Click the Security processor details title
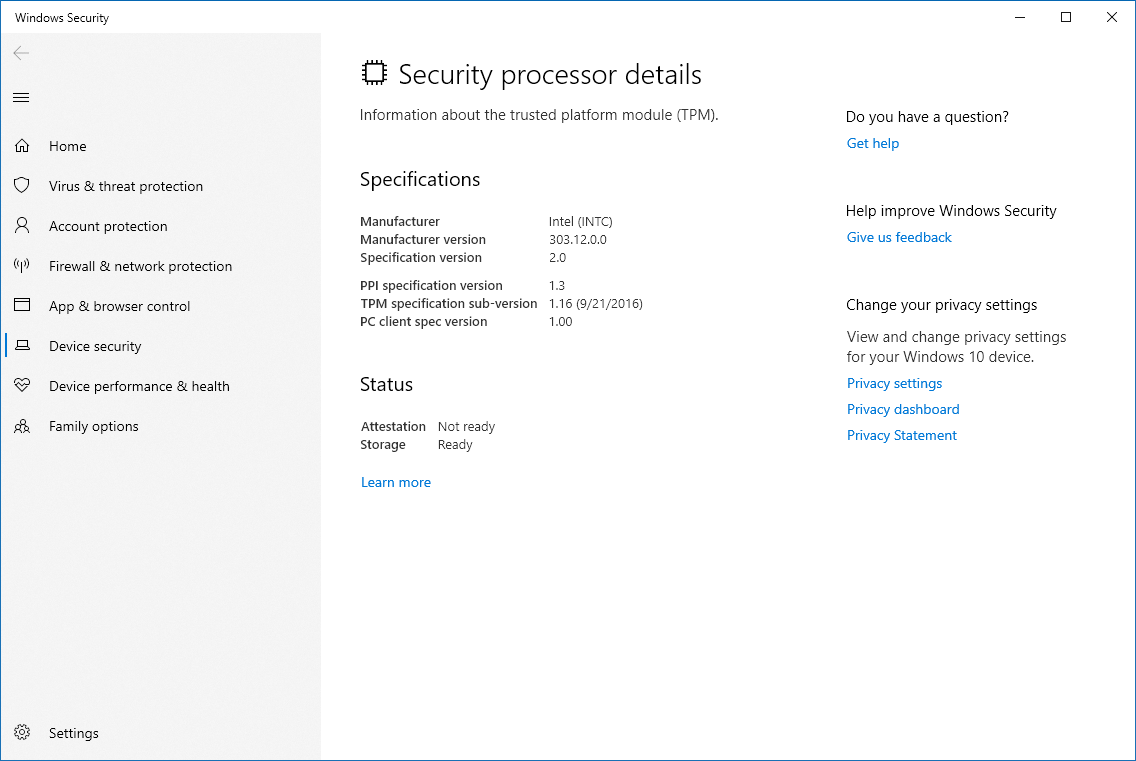Image resolution: width=1136 pixels, height=761 pixels. [x=550, y=74]
